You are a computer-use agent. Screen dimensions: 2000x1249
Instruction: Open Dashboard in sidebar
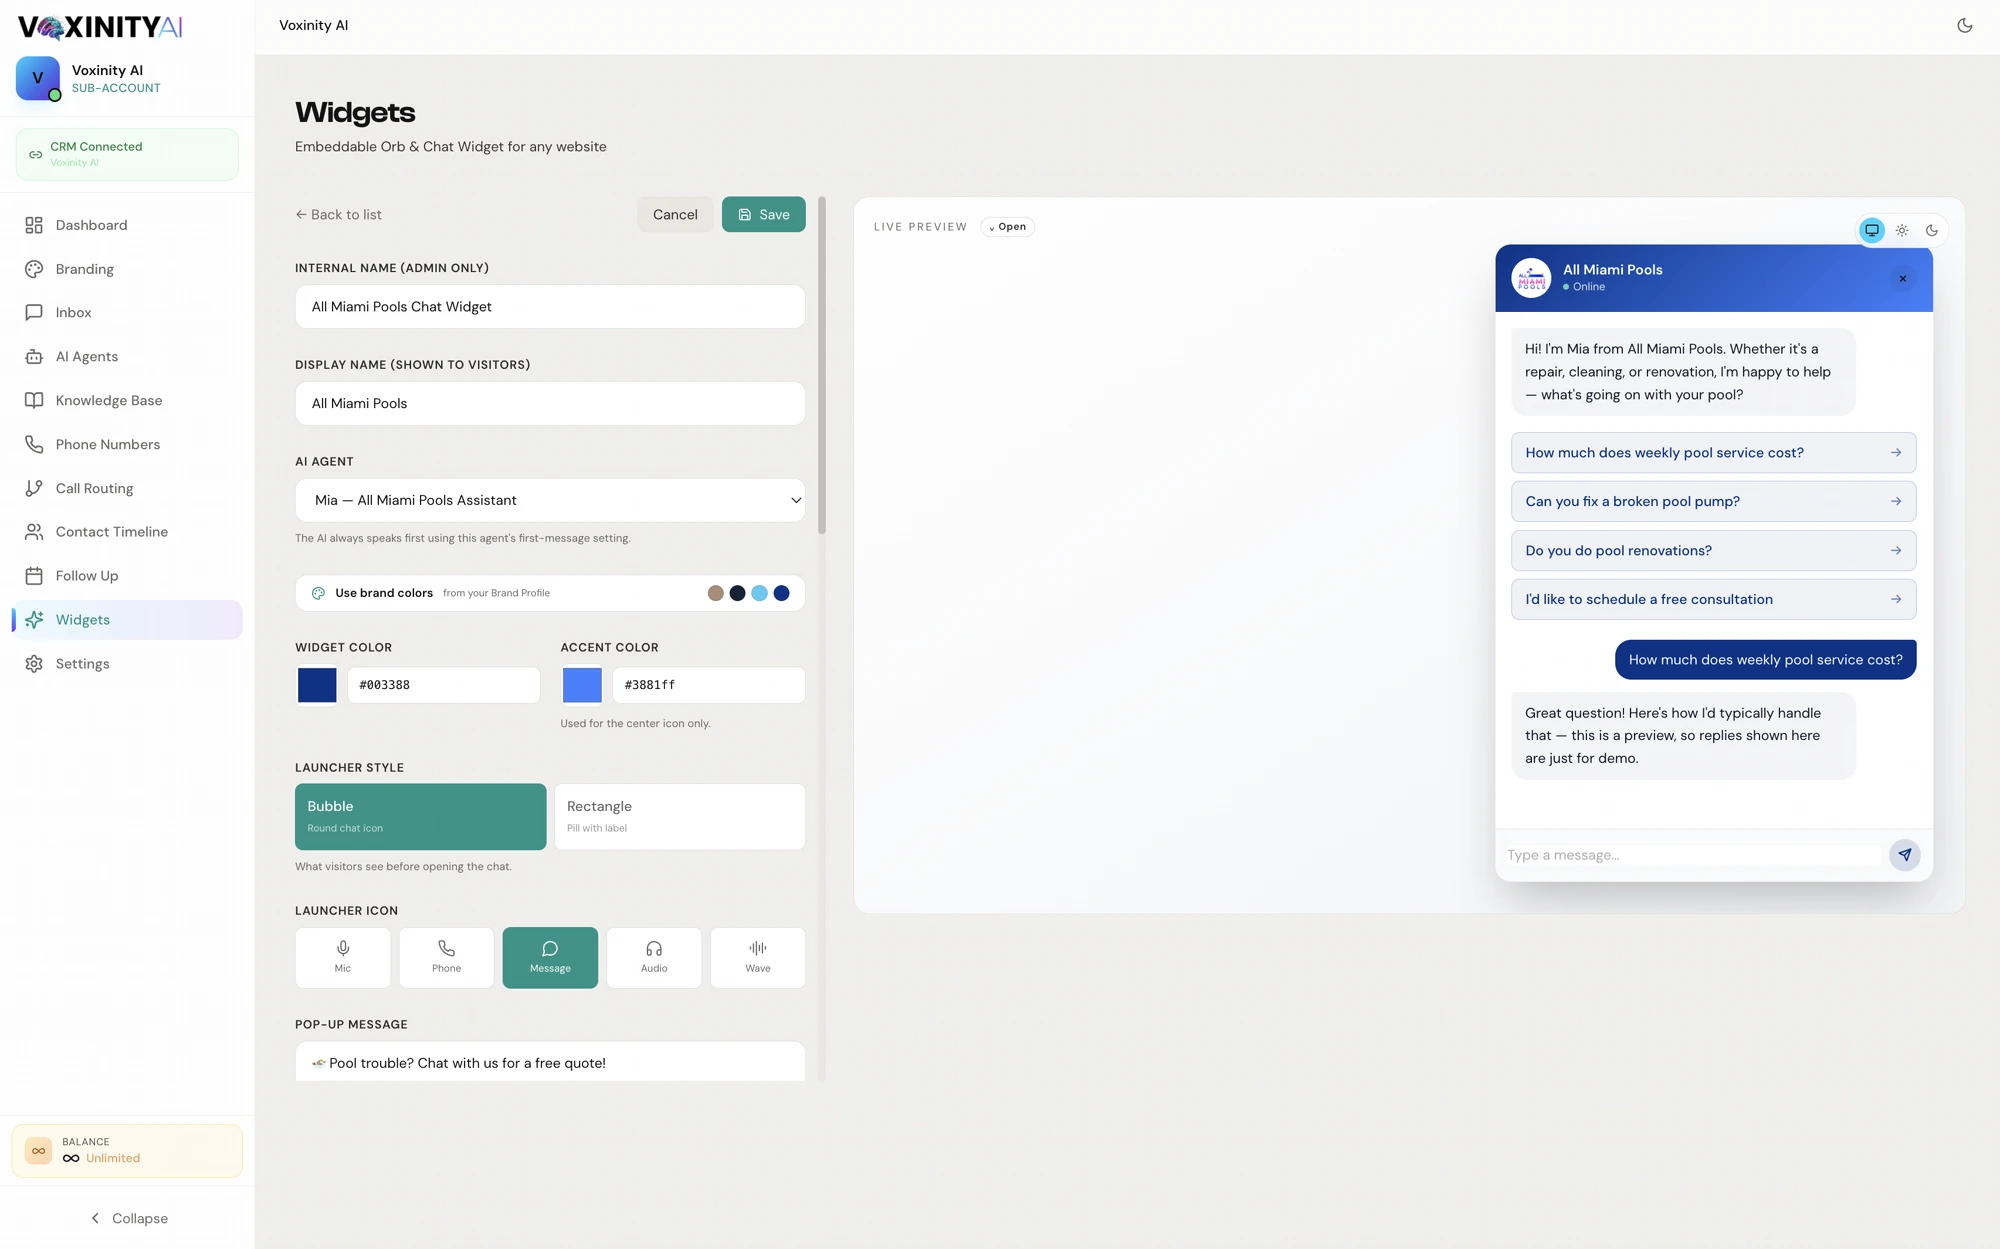pos(128,225)
